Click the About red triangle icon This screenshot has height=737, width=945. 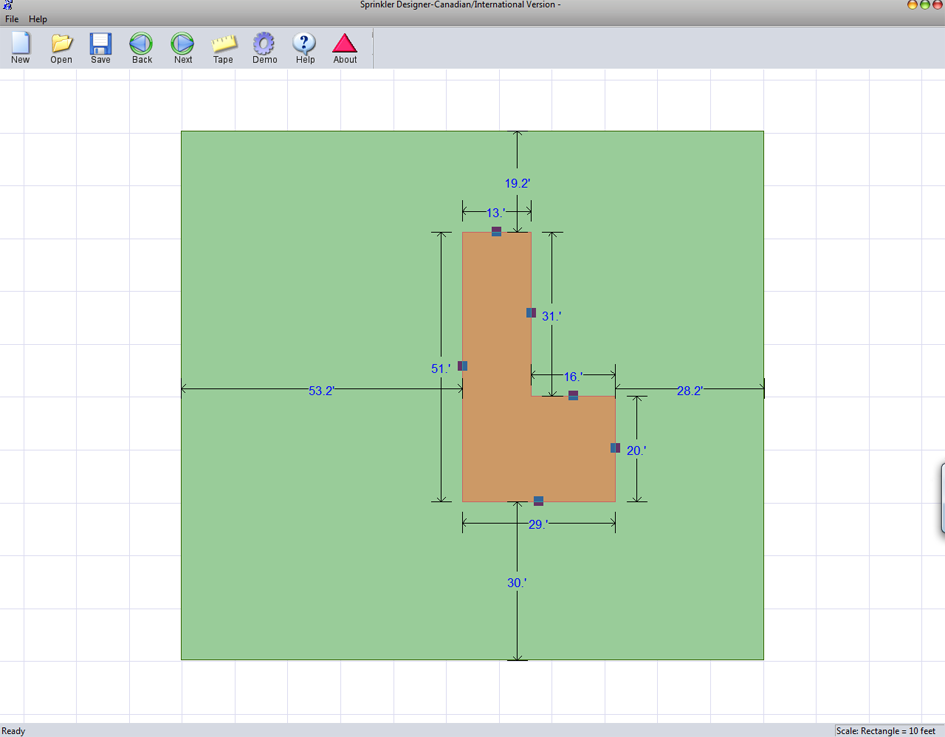345,48
